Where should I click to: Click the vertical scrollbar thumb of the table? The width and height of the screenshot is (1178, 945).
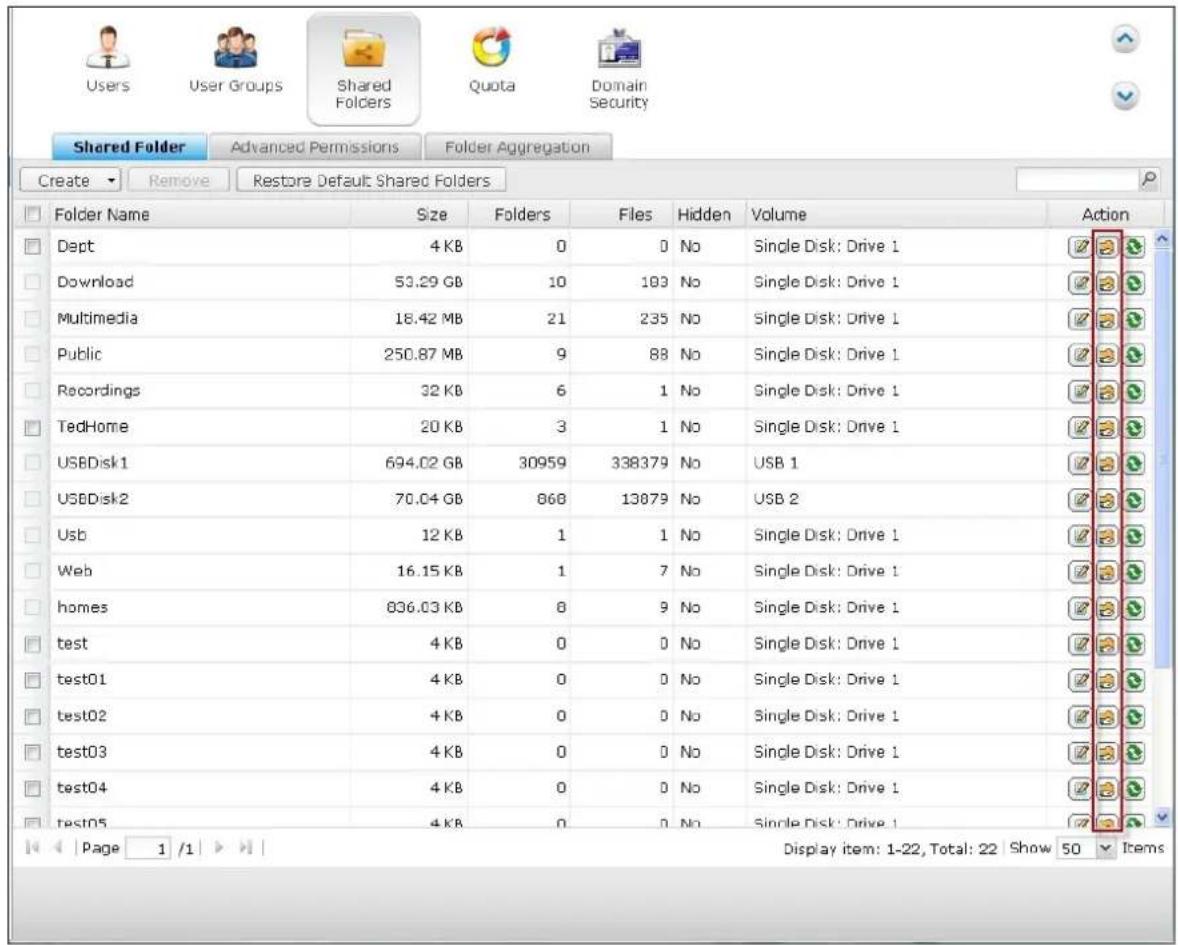pyautogui.click(x=1163, y=458)
